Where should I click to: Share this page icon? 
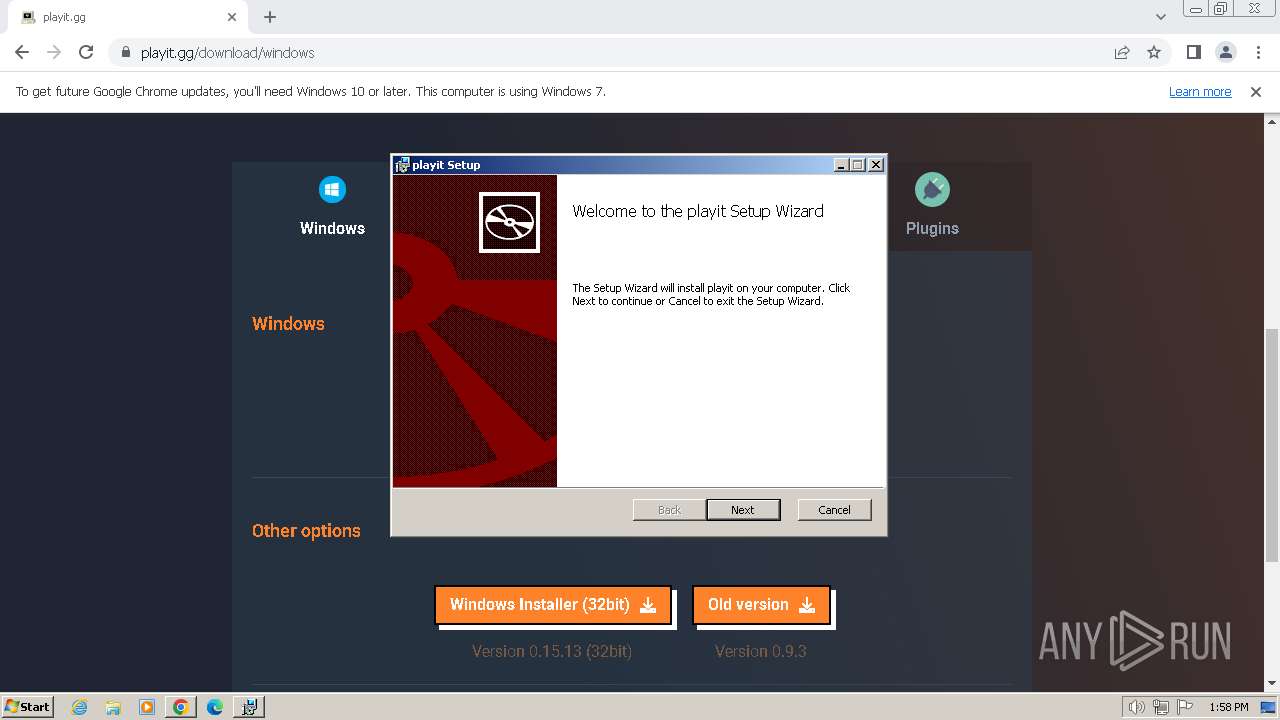tap(1122, 53)
